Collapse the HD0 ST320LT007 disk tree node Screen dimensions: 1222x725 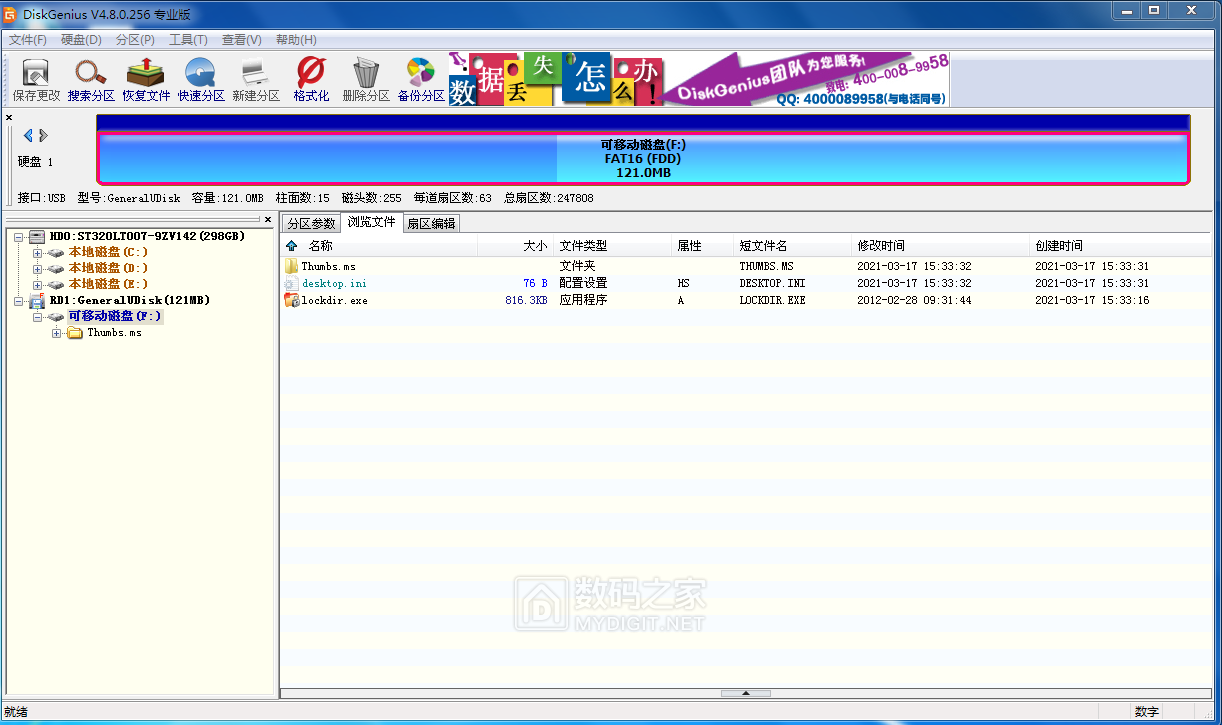19,237
